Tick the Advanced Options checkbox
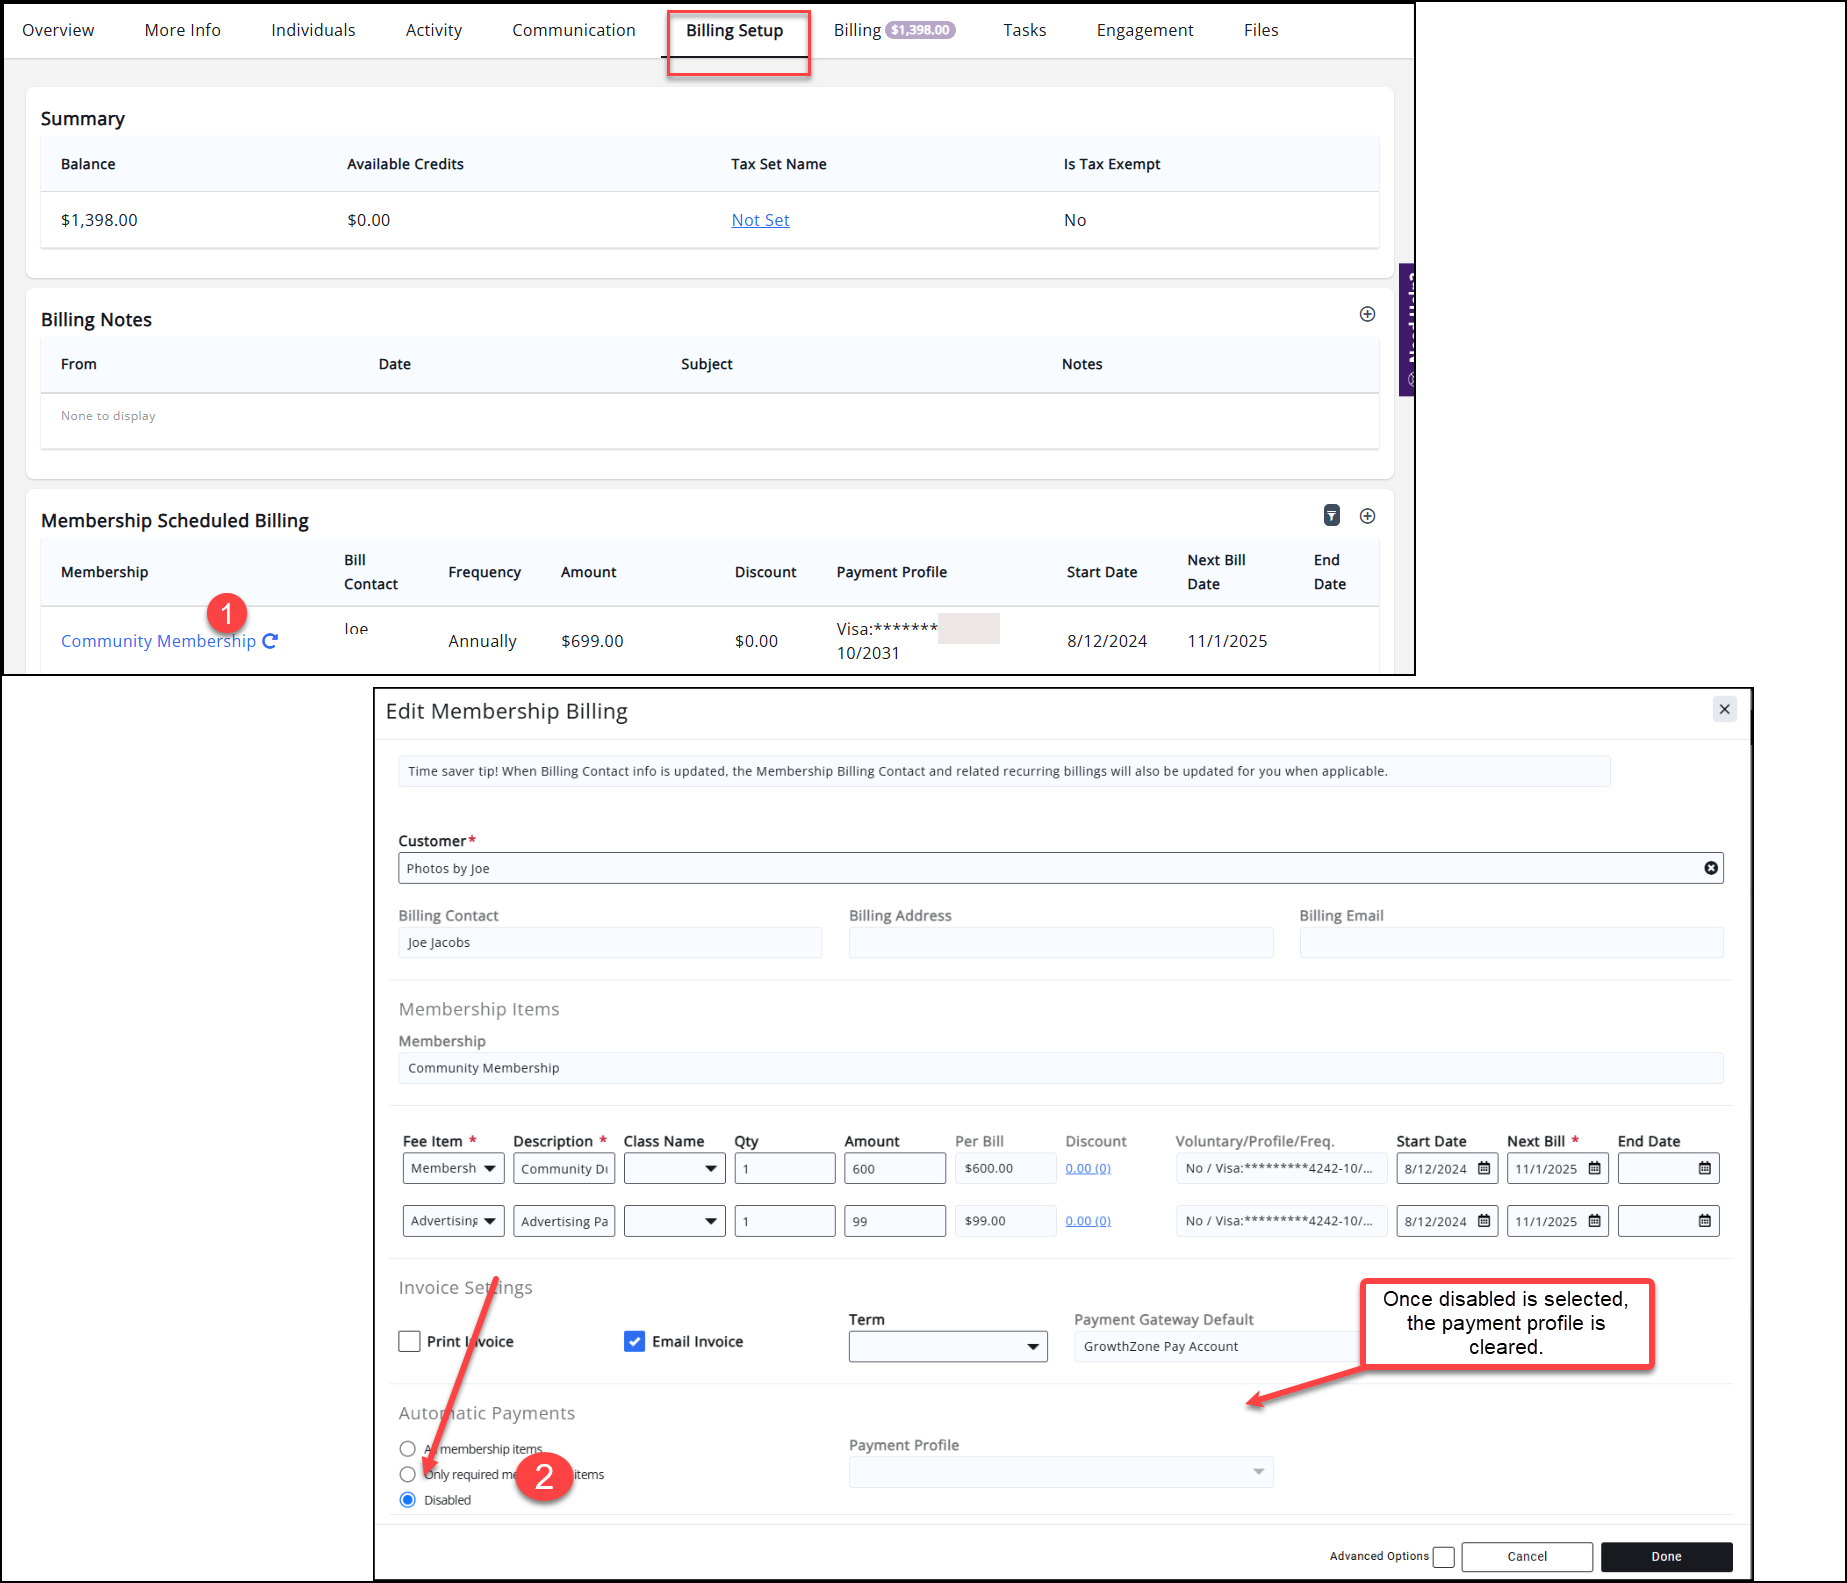Image resolution: width=1847 pixels, height=1583 pixels. point(1443,1557)
